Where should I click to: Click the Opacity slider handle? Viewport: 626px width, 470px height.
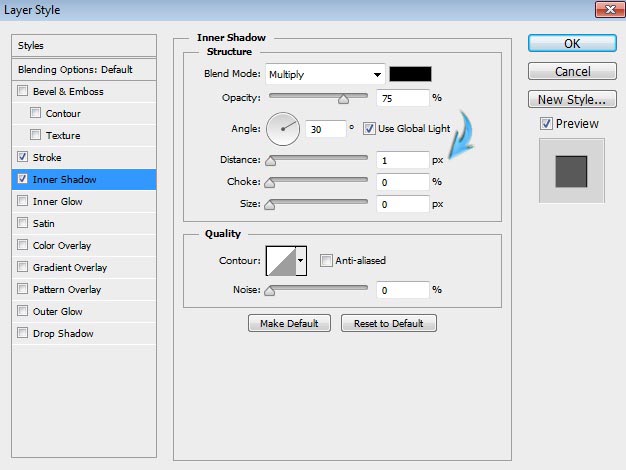tap(343, 99)
